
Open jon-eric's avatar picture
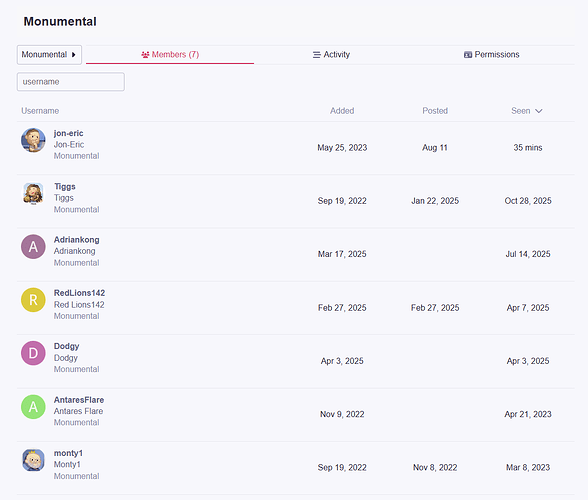click(x=33, y=140)
